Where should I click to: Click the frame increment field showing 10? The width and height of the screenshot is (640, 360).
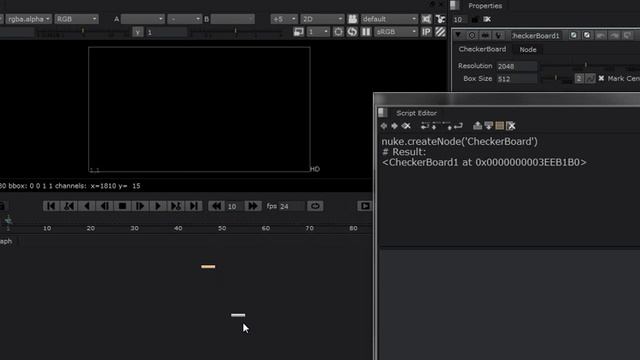click(234, 206)
